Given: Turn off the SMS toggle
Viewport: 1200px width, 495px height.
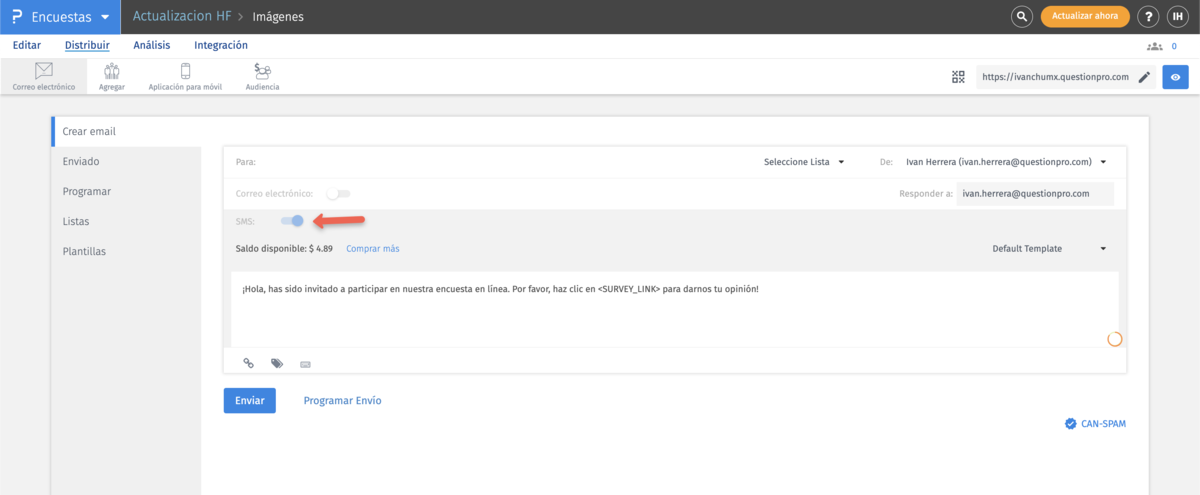Looking at the screenshot, I should (x=292, y=221).
